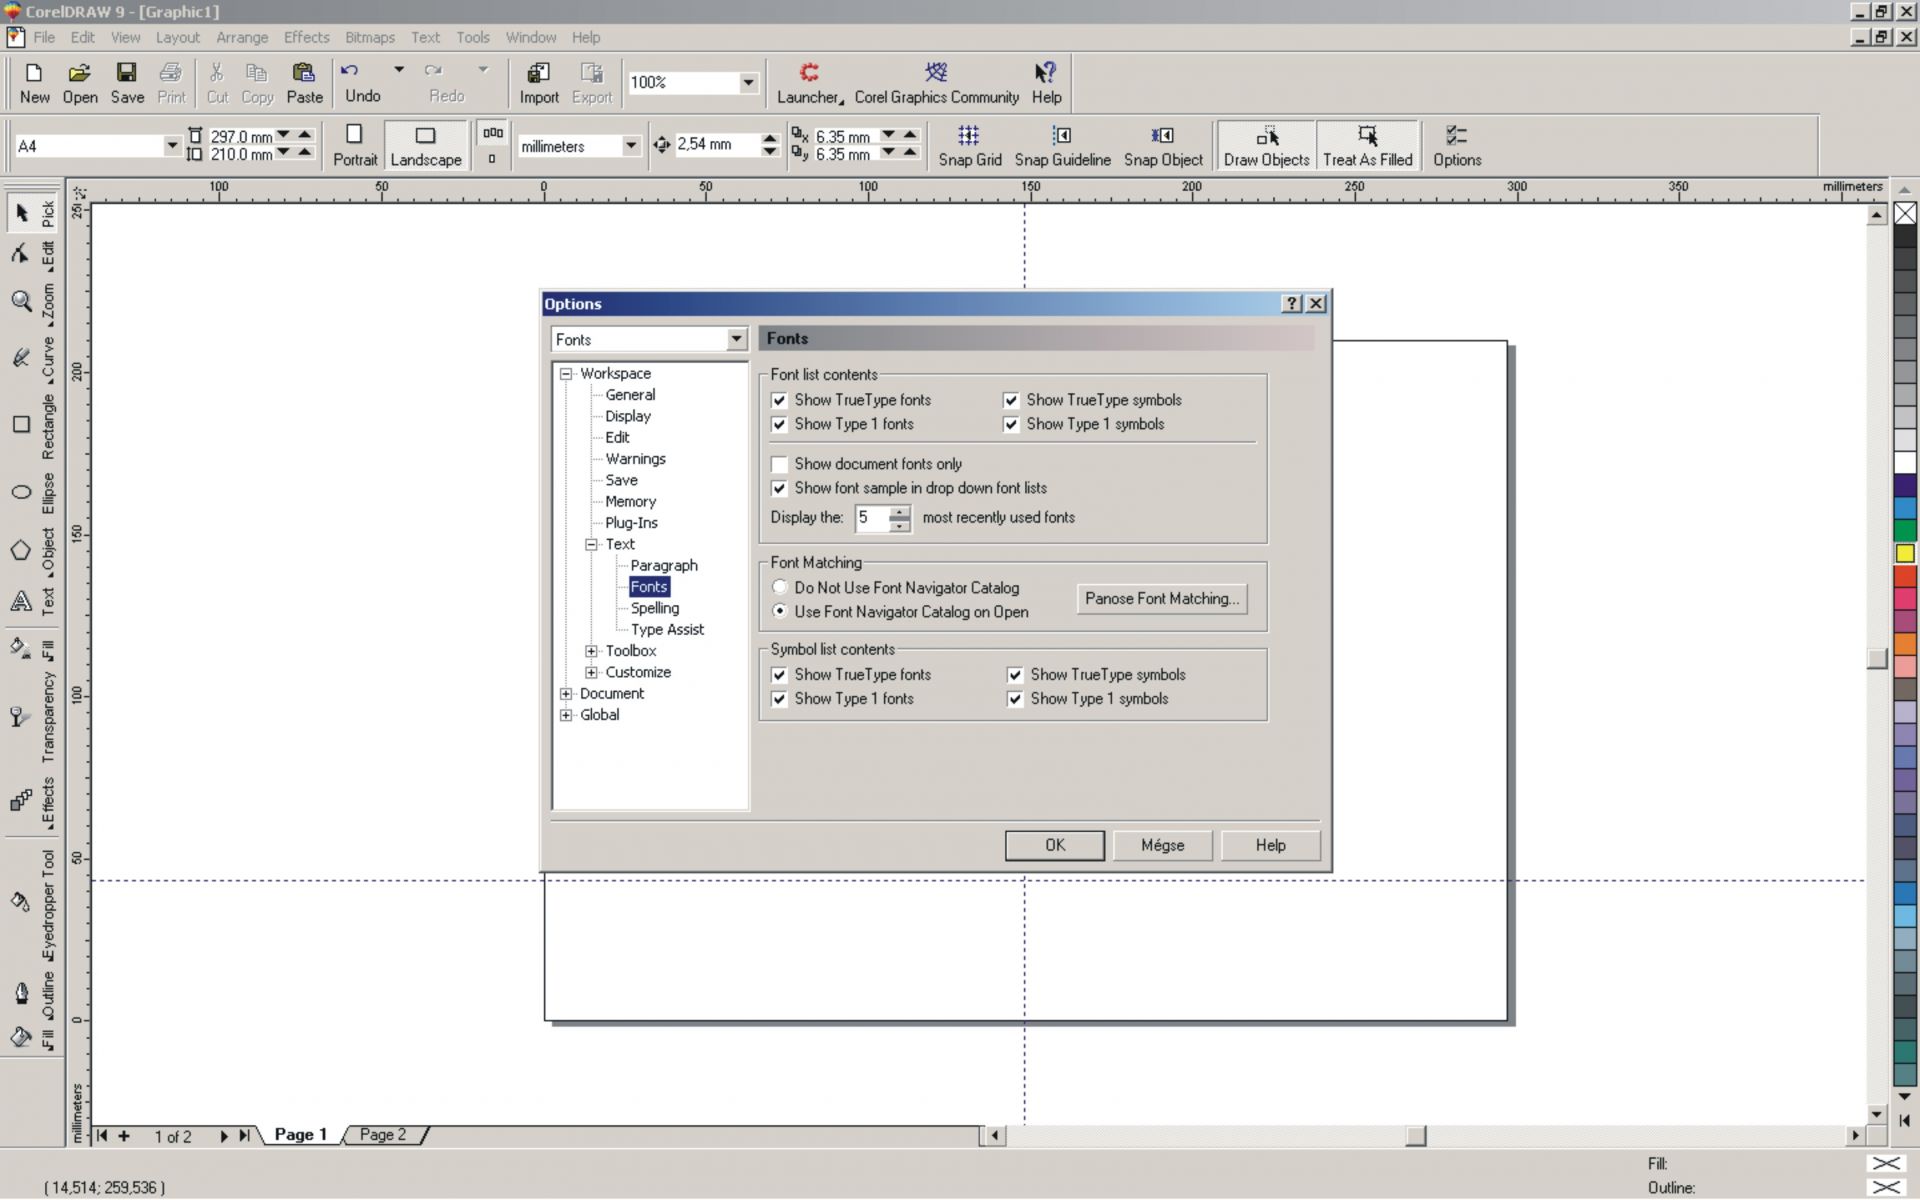Select the Zoom tool in toolbox
The image size is (1920, 1200).
coord(21,301)
